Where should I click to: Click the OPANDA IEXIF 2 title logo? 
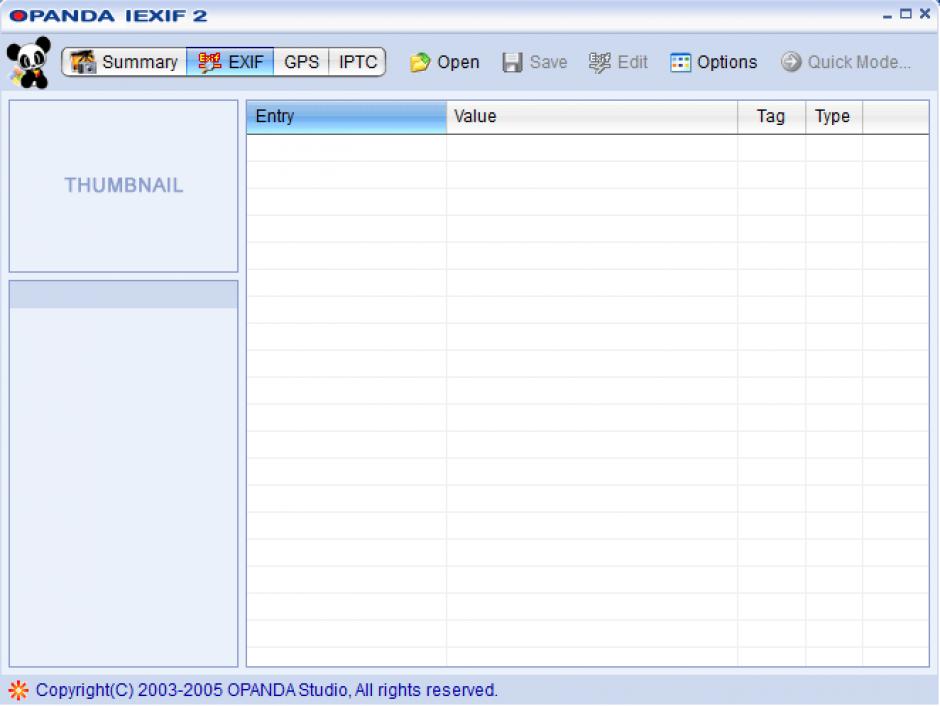pos(109,16)
